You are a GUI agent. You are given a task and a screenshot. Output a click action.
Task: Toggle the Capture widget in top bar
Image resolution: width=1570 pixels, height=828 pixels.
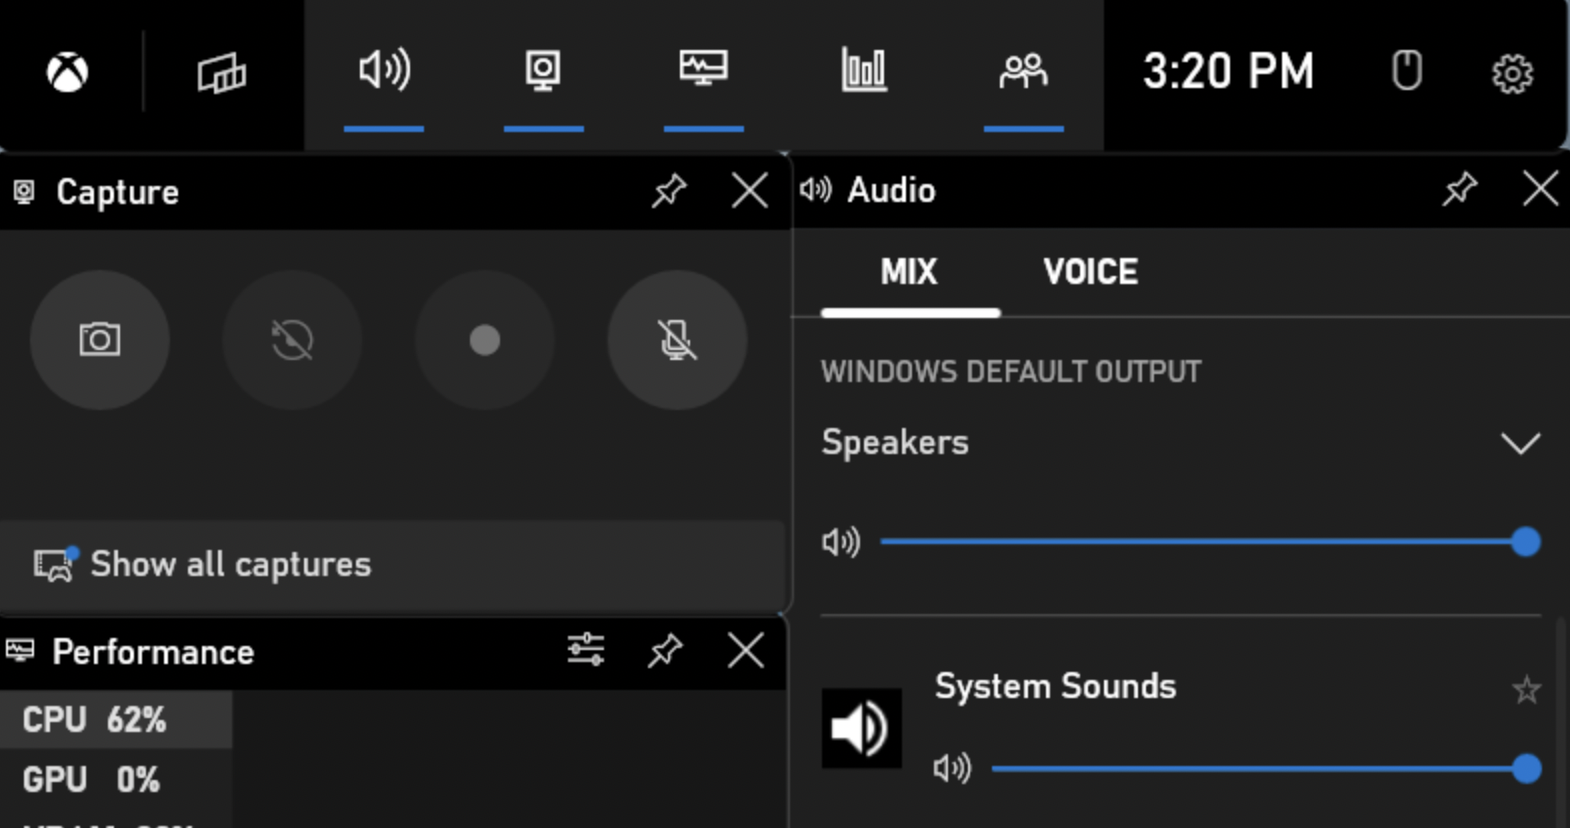(x=543, y=72)
